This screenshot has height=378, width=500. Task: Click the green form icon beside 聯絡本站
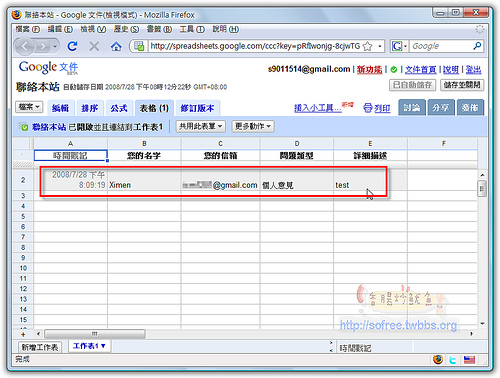click(x=24, y=127)
